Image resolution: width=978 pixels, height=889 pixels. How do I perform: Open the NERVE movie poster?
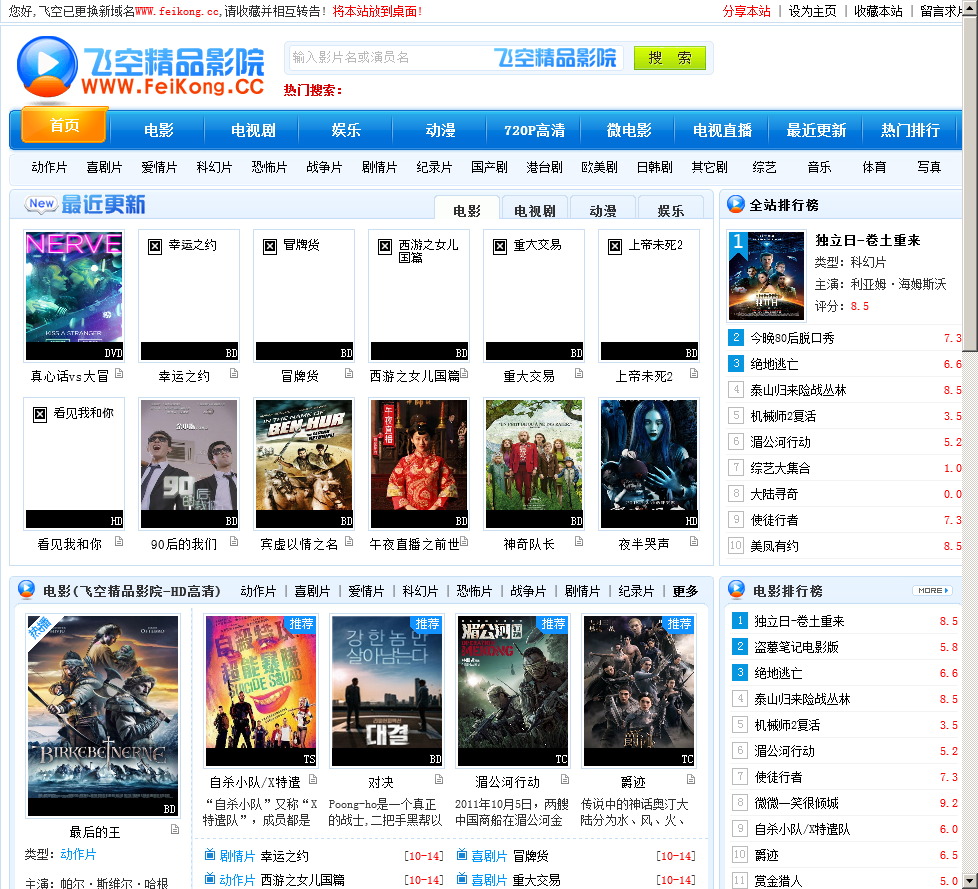click(74, 295)
